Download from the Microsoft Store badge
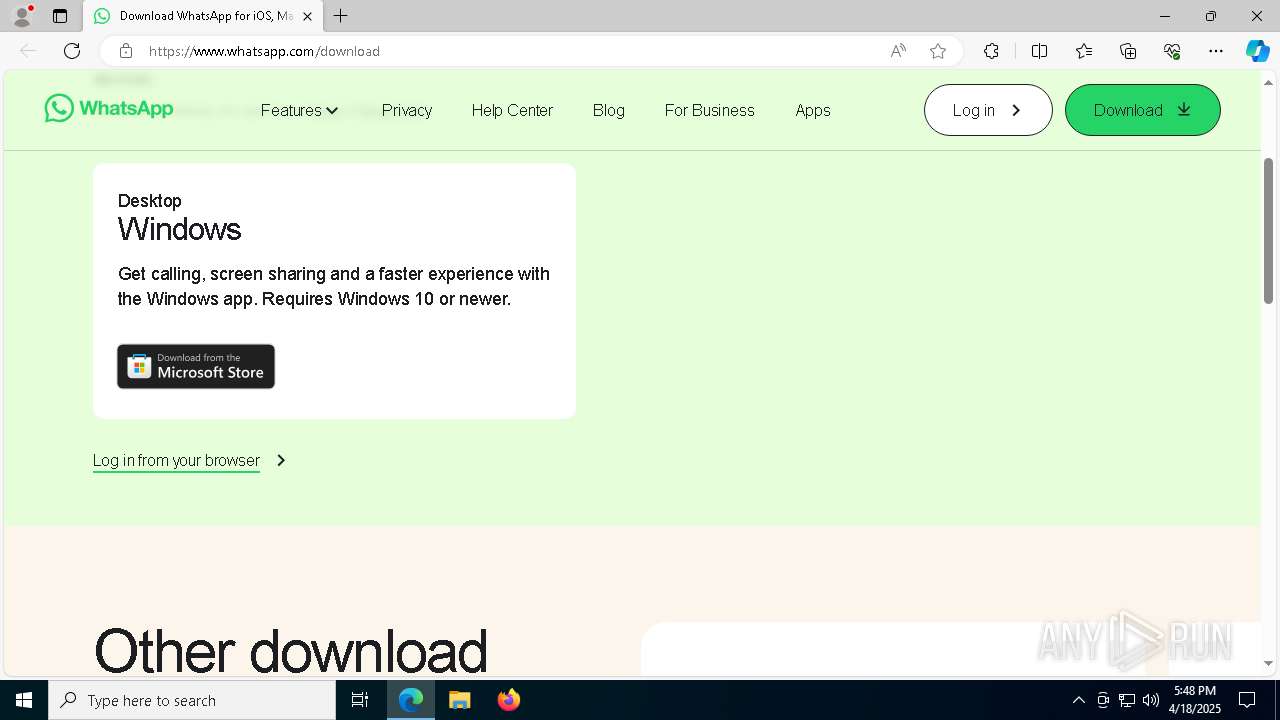The image size is (1280, 720). pyautogui.click(x=196, y=366)
